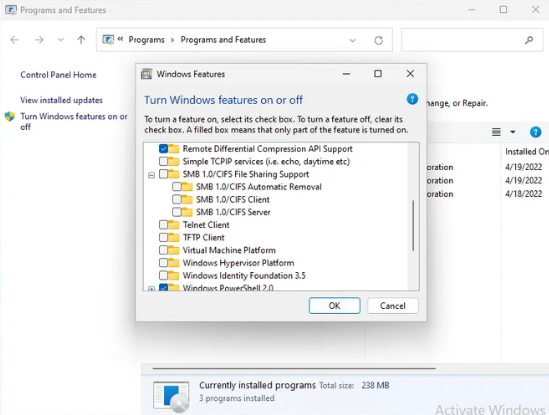Sort by the Installed On column header
The height and width of the screenshot is (415, 549).
[x=527, y=151]
